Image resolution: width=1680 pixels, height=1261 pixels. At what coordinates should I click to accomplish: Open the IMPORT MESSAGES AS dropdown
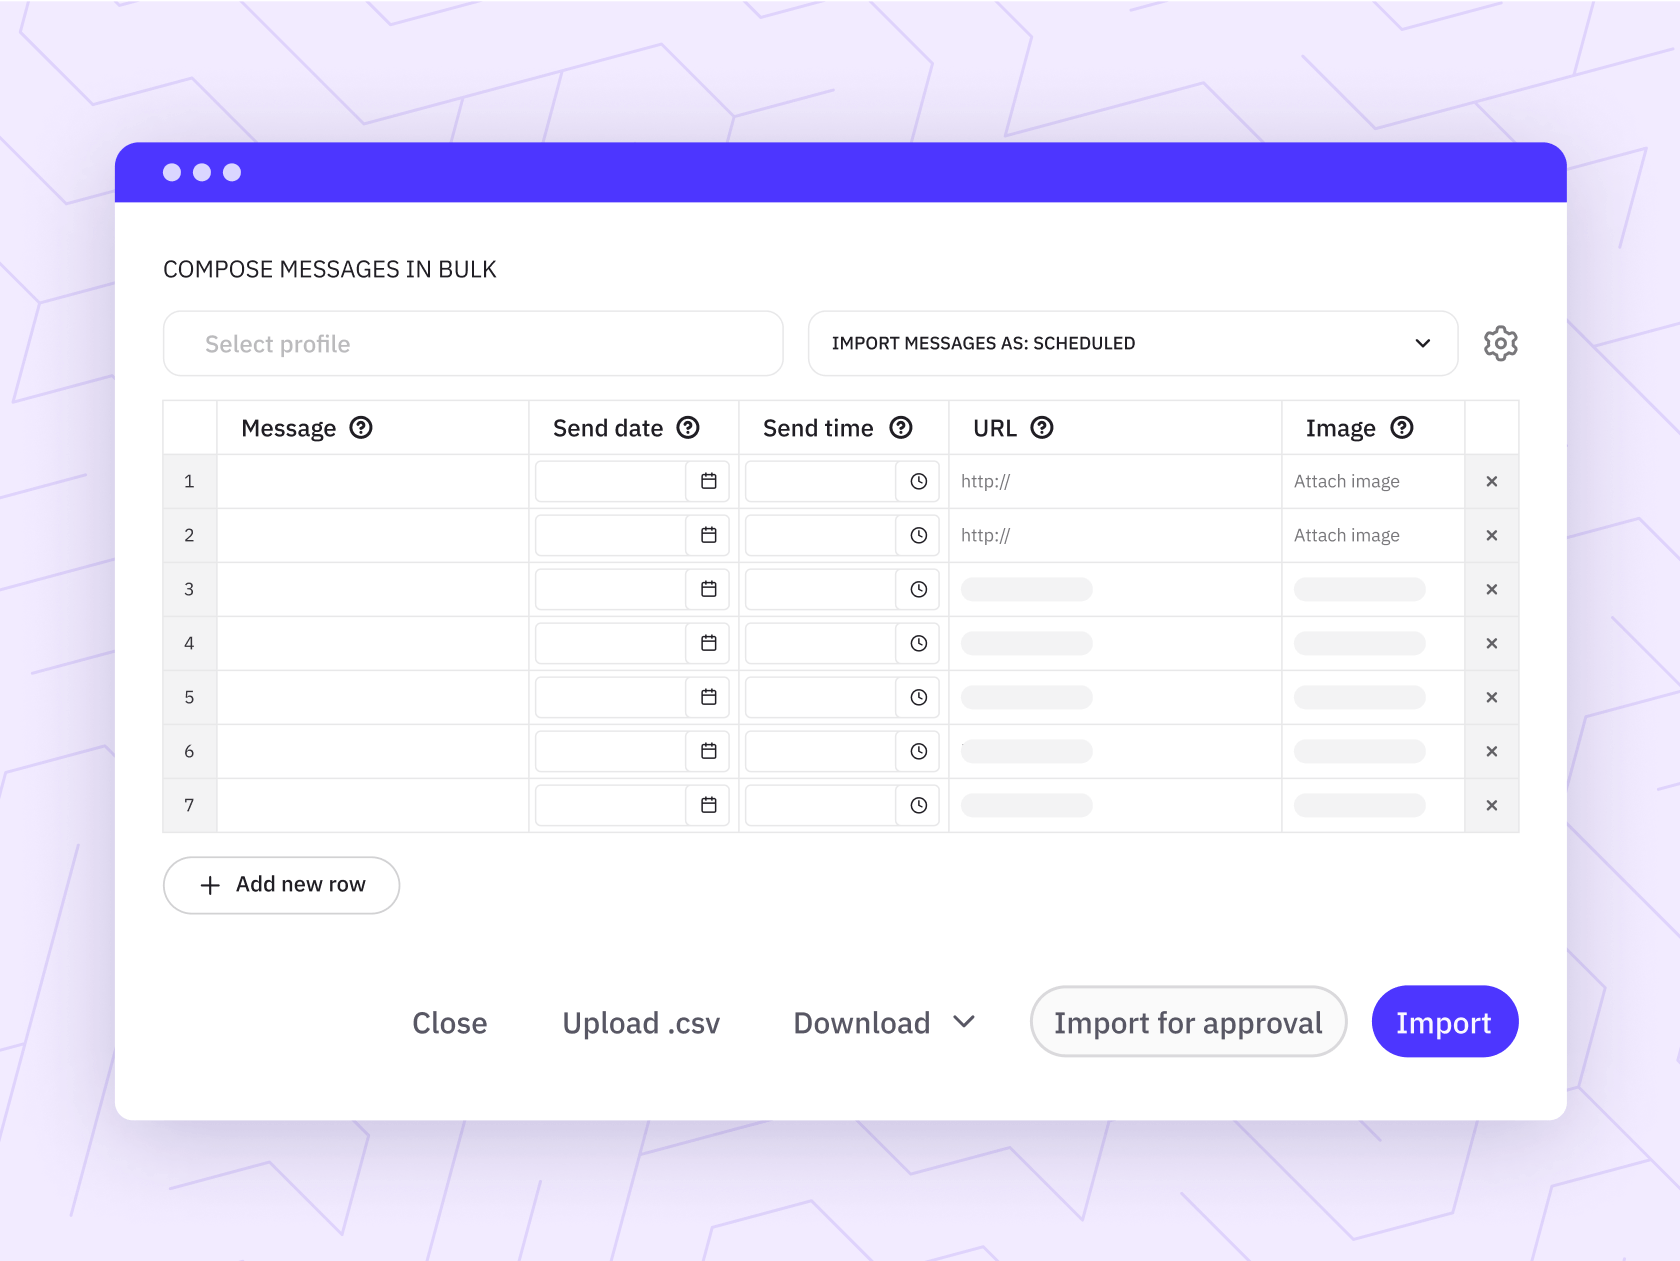1131,343
